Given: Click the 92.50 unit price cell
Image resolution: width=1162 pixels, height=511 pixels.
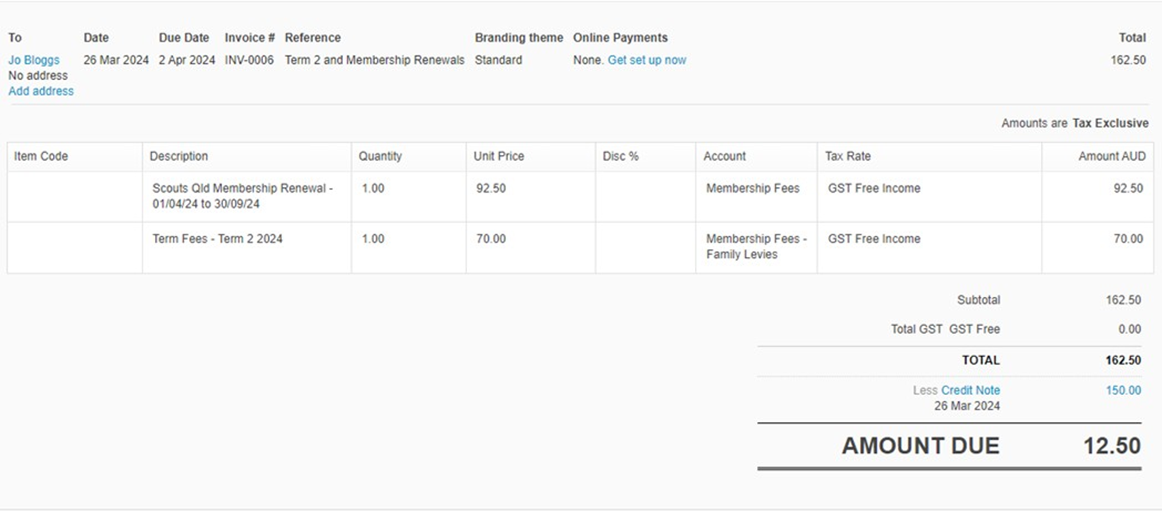Looking at the screenshot, I should tap(531, 196).
